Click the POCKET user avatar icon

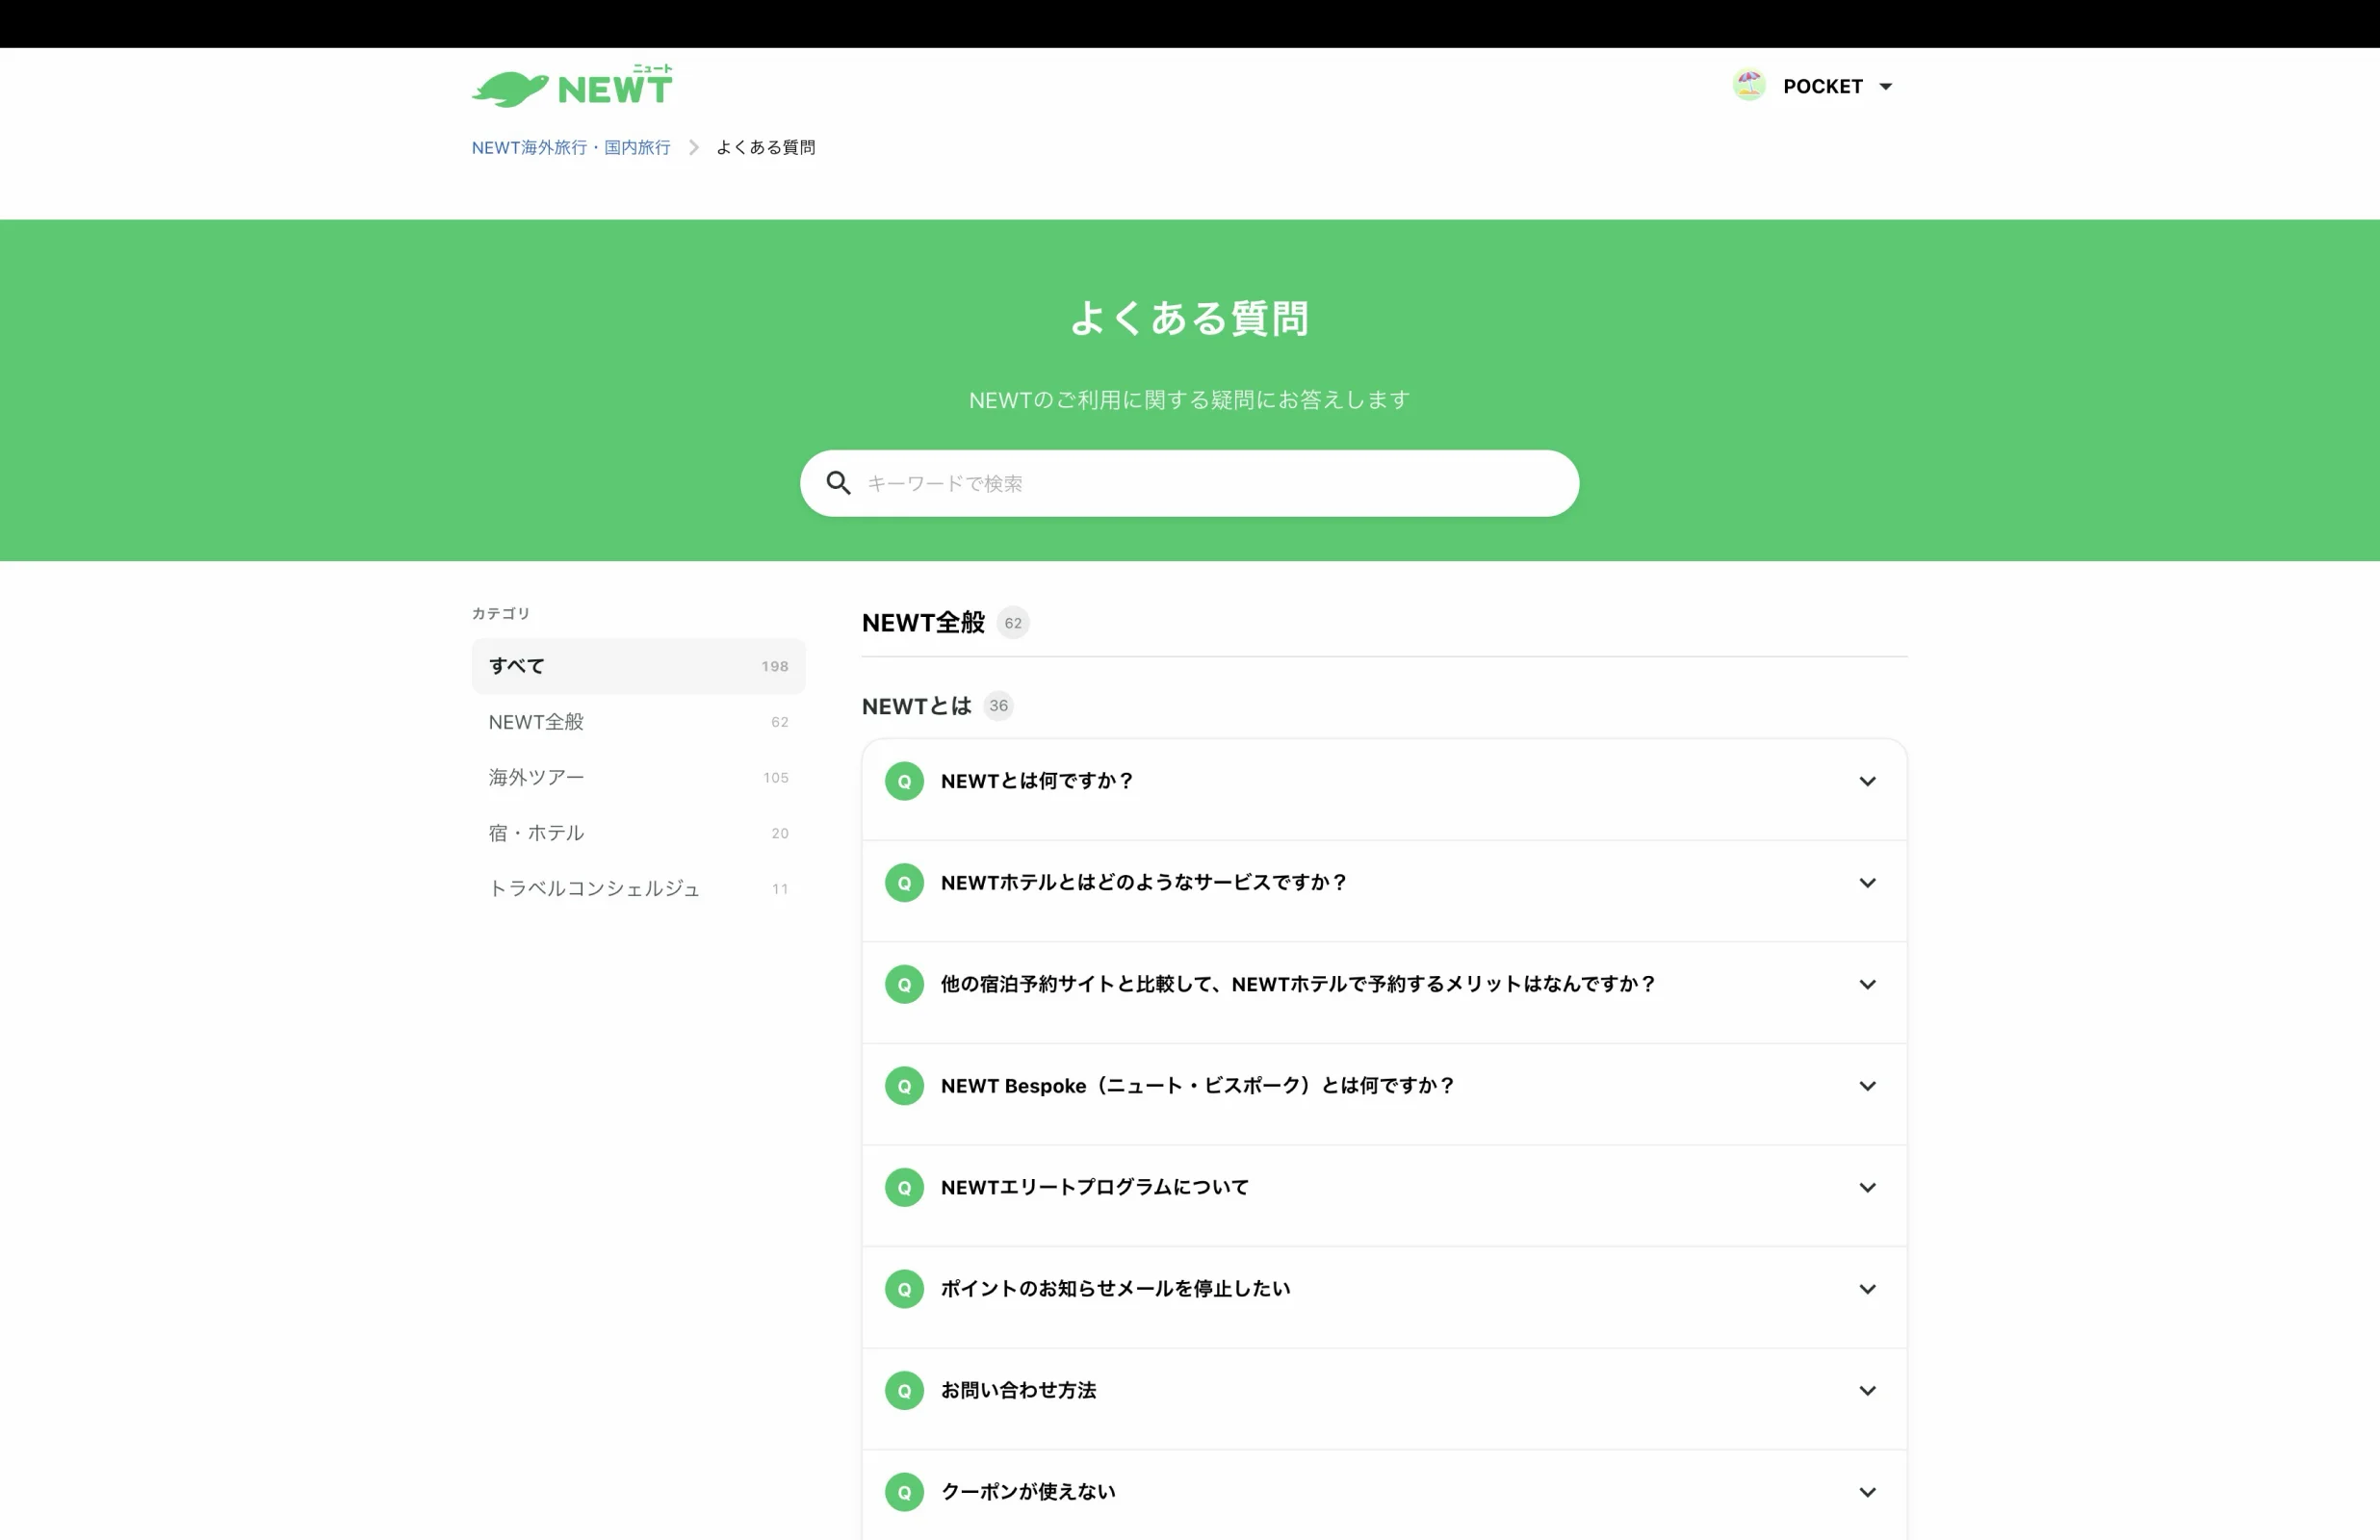point(1749,86)
